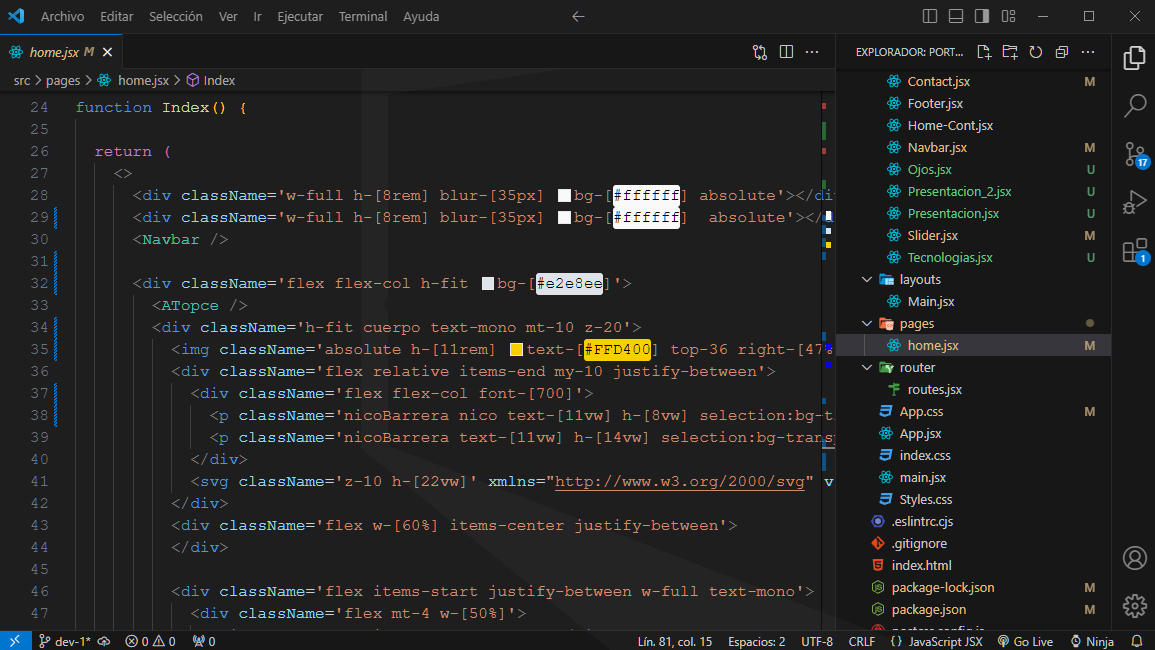Open the Selección menu
Viewport: 1155px width, 650px height.
point(175,16)
